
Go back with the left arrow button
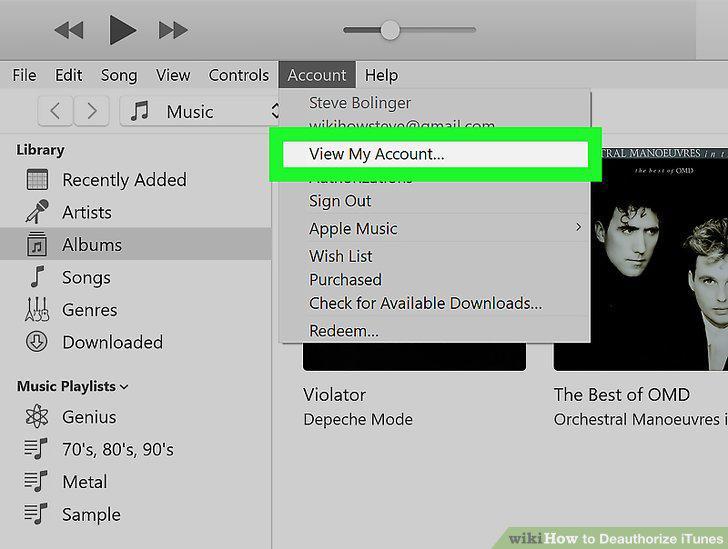pyautogui.click(x=55, y=111)
